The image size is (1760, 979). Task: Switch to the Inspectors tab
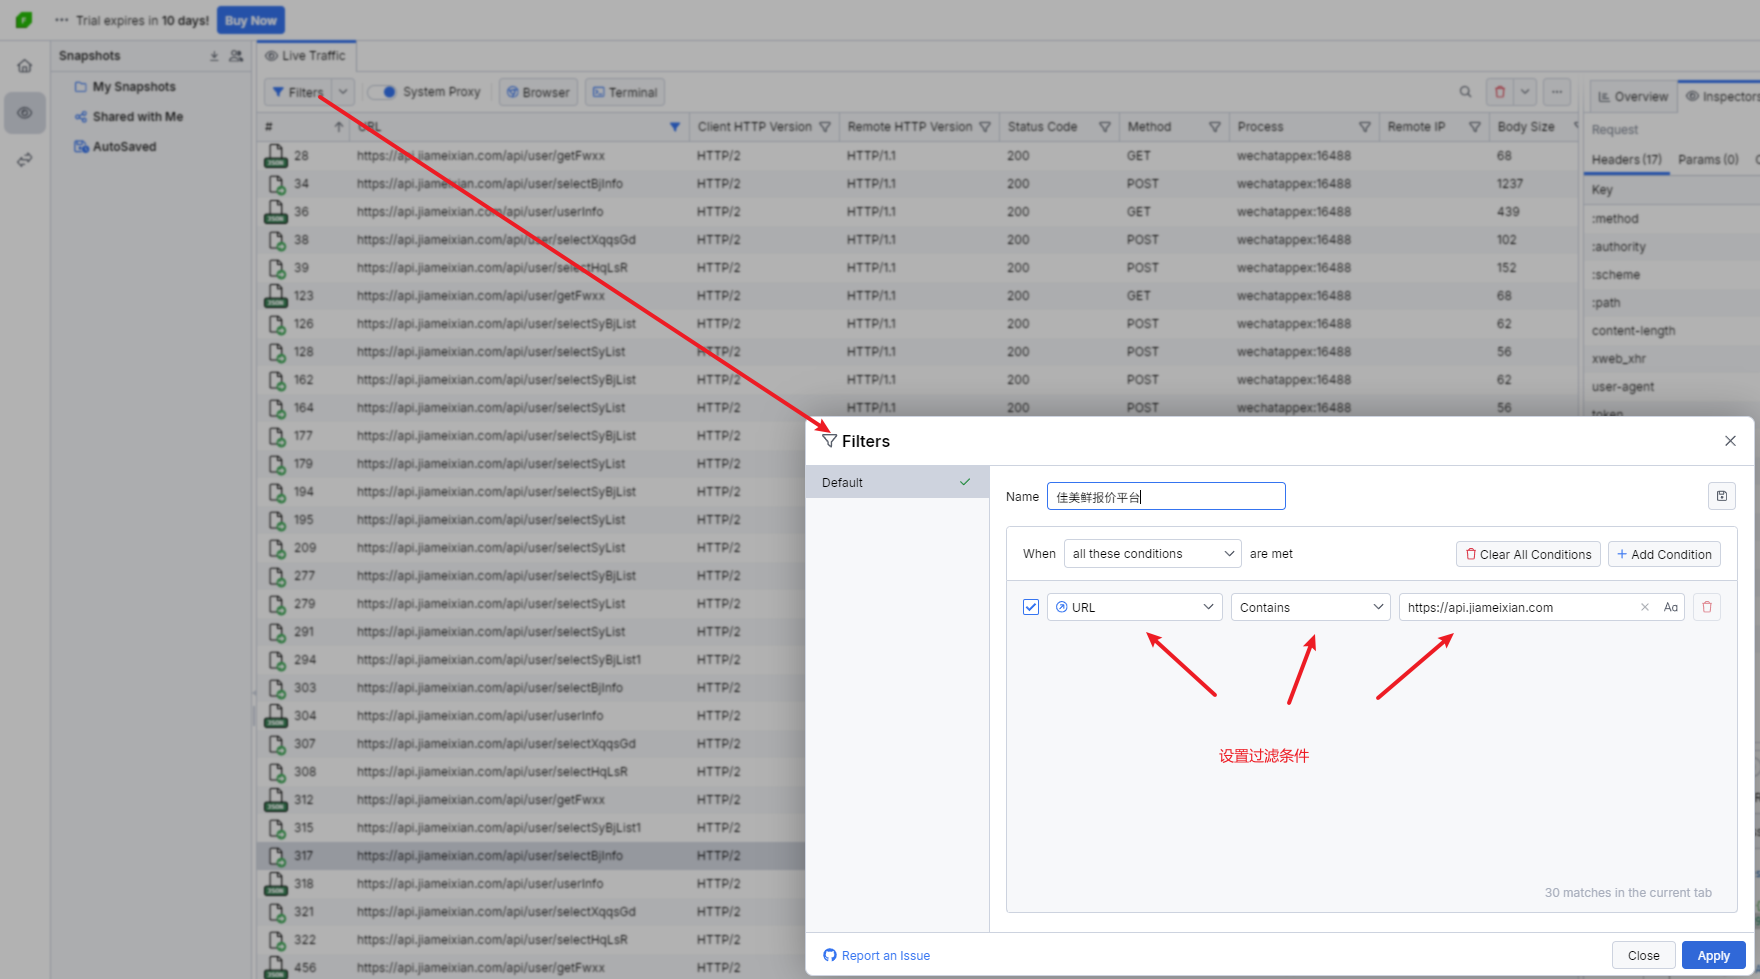pos(1721,96)
